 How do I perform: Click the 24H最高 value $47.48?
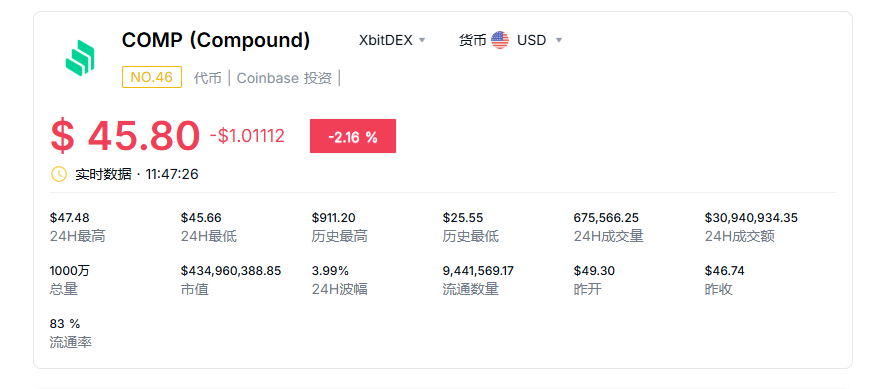69,218
